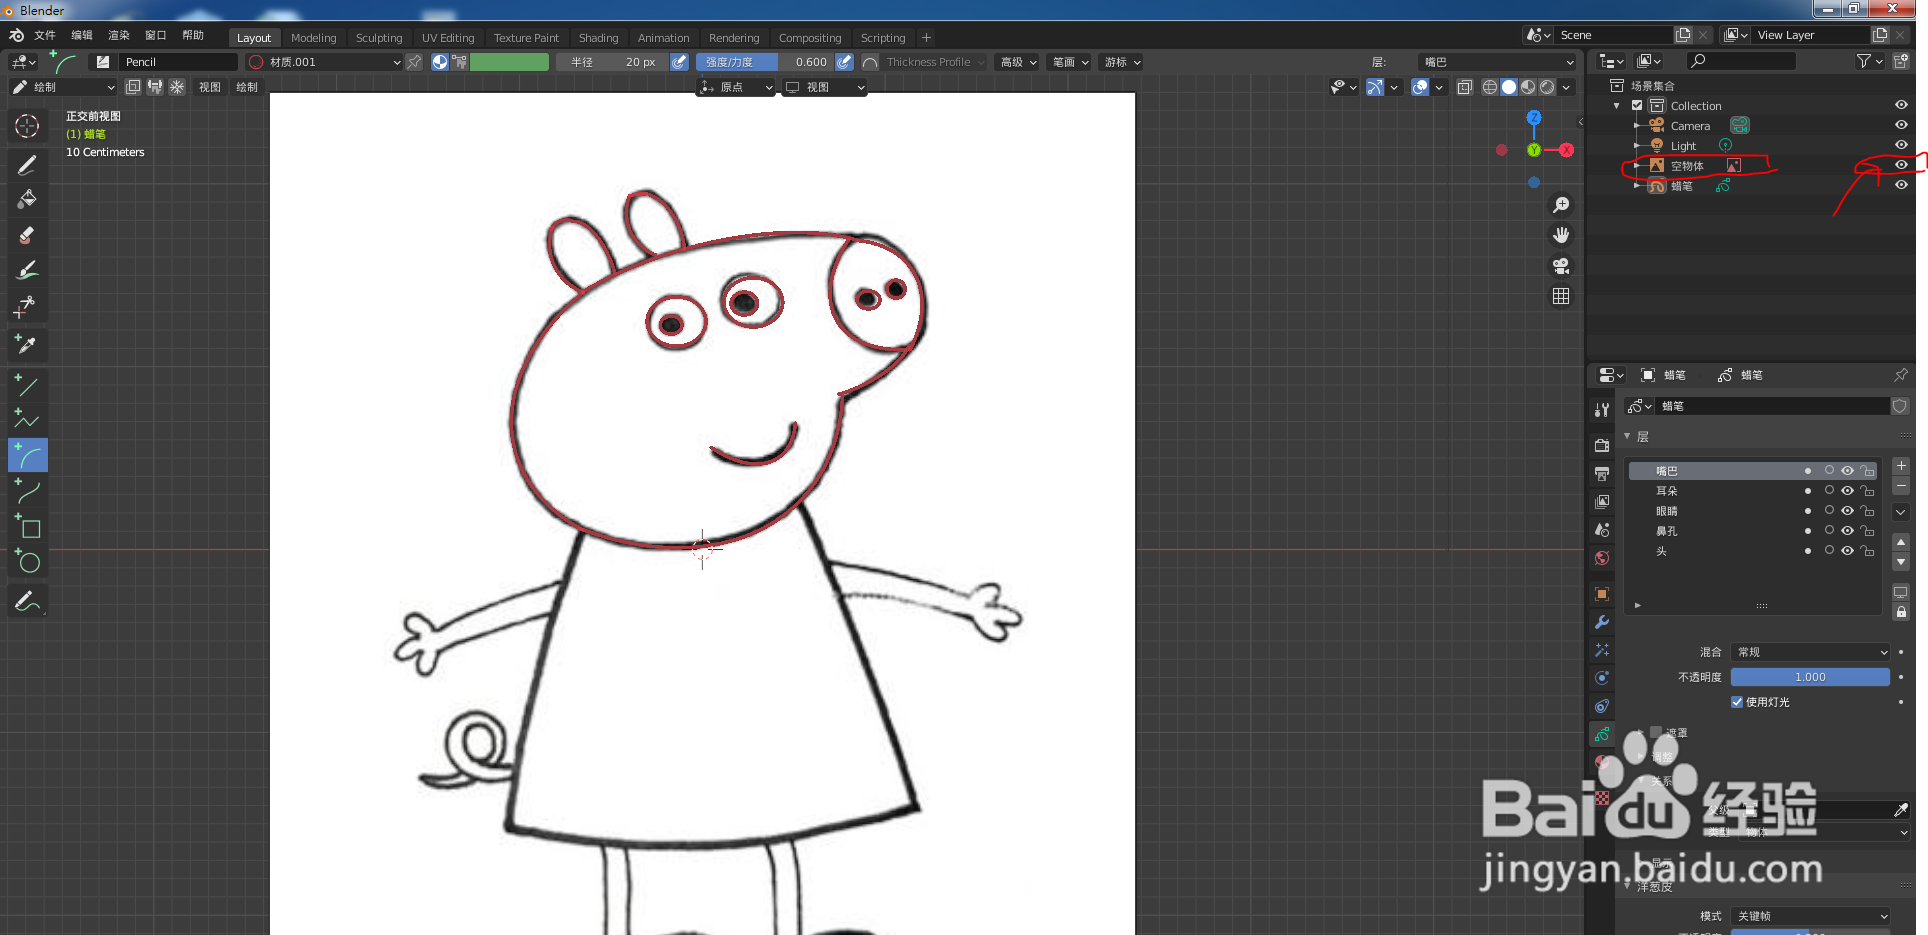Open the 绘制 mode dropdown
This screenshot has height=935, width=1928.
point(63,87)
